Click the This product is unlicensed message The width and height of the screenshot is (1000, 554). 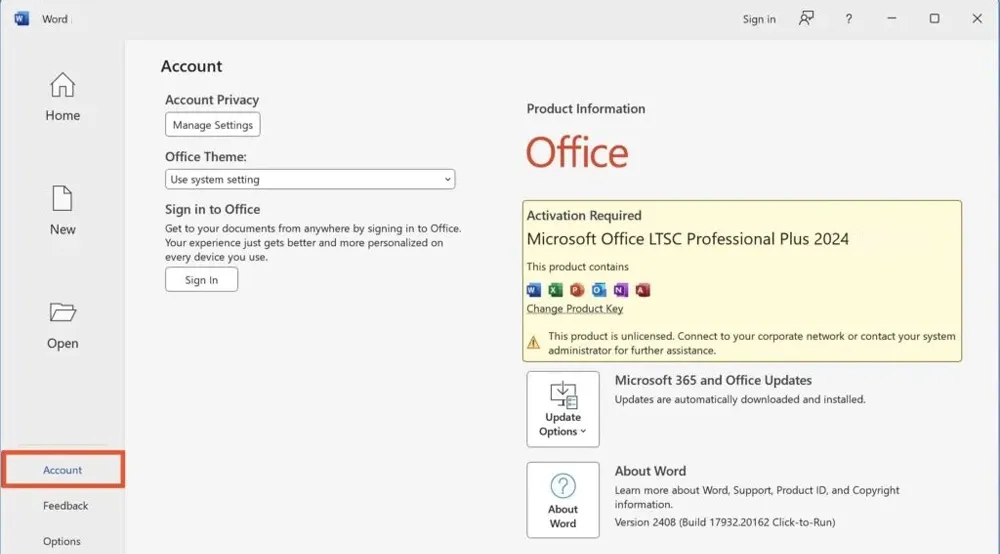tap(752, 343)
